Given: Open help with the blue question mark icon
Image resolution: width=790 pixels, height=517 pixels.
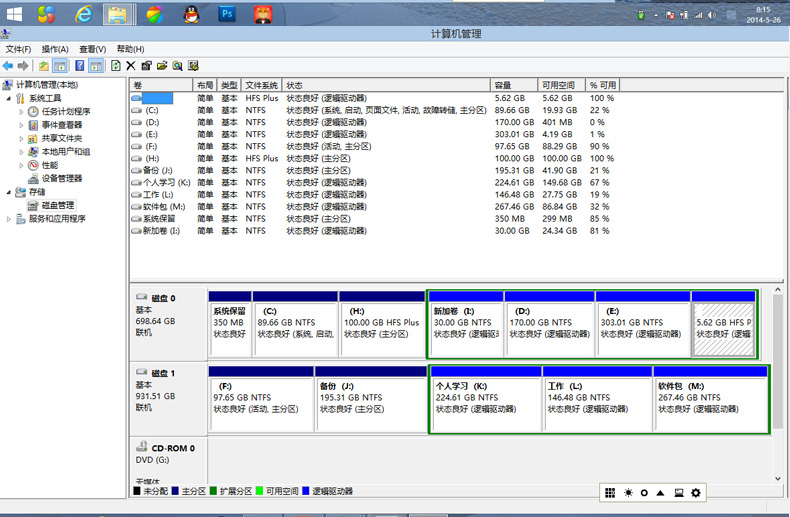Looking at the screenshot, I should [80, 66].
